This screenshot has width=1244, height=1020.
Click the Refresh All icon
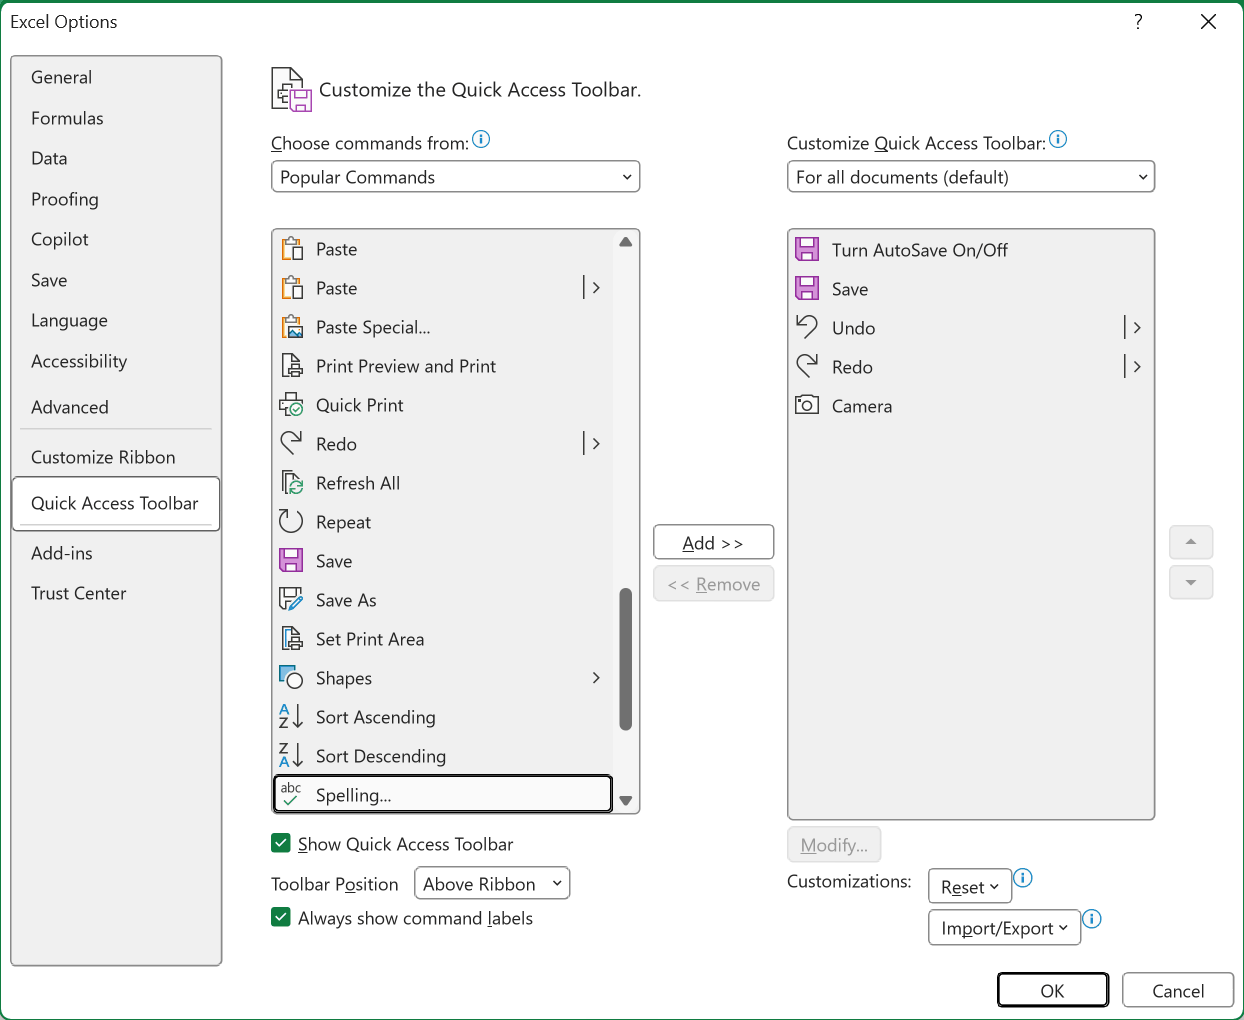tap(292, 483)
